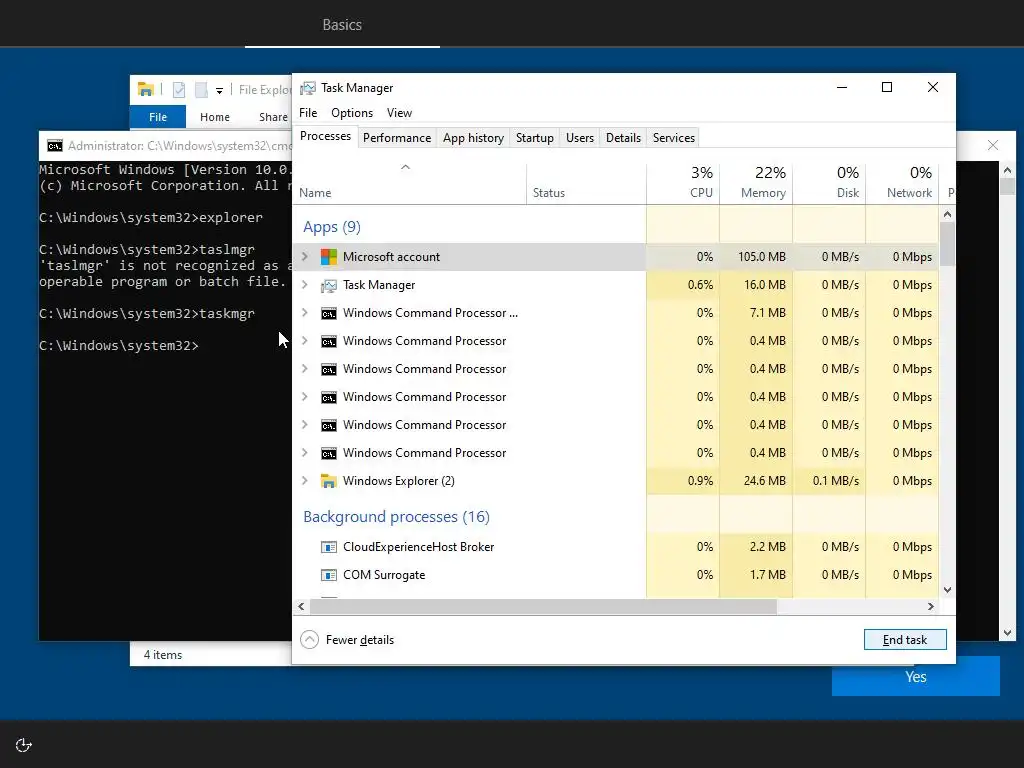Screen dimensions: 1024x768
Task: Sort by the Status column header
Action: pos(586,183)
